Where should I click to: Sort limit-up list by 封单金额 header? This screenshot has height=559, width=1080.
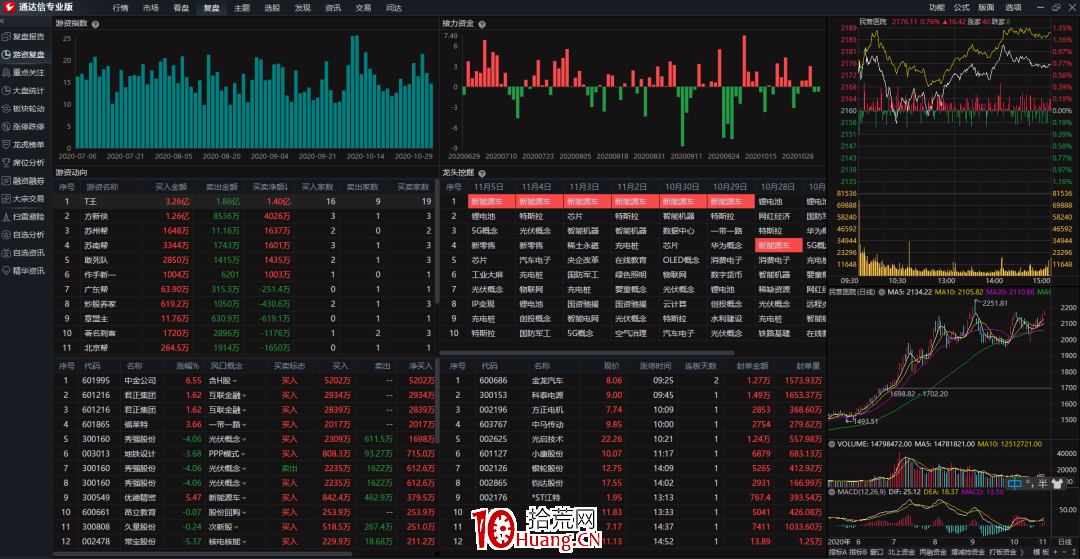(x=751, y=366)
